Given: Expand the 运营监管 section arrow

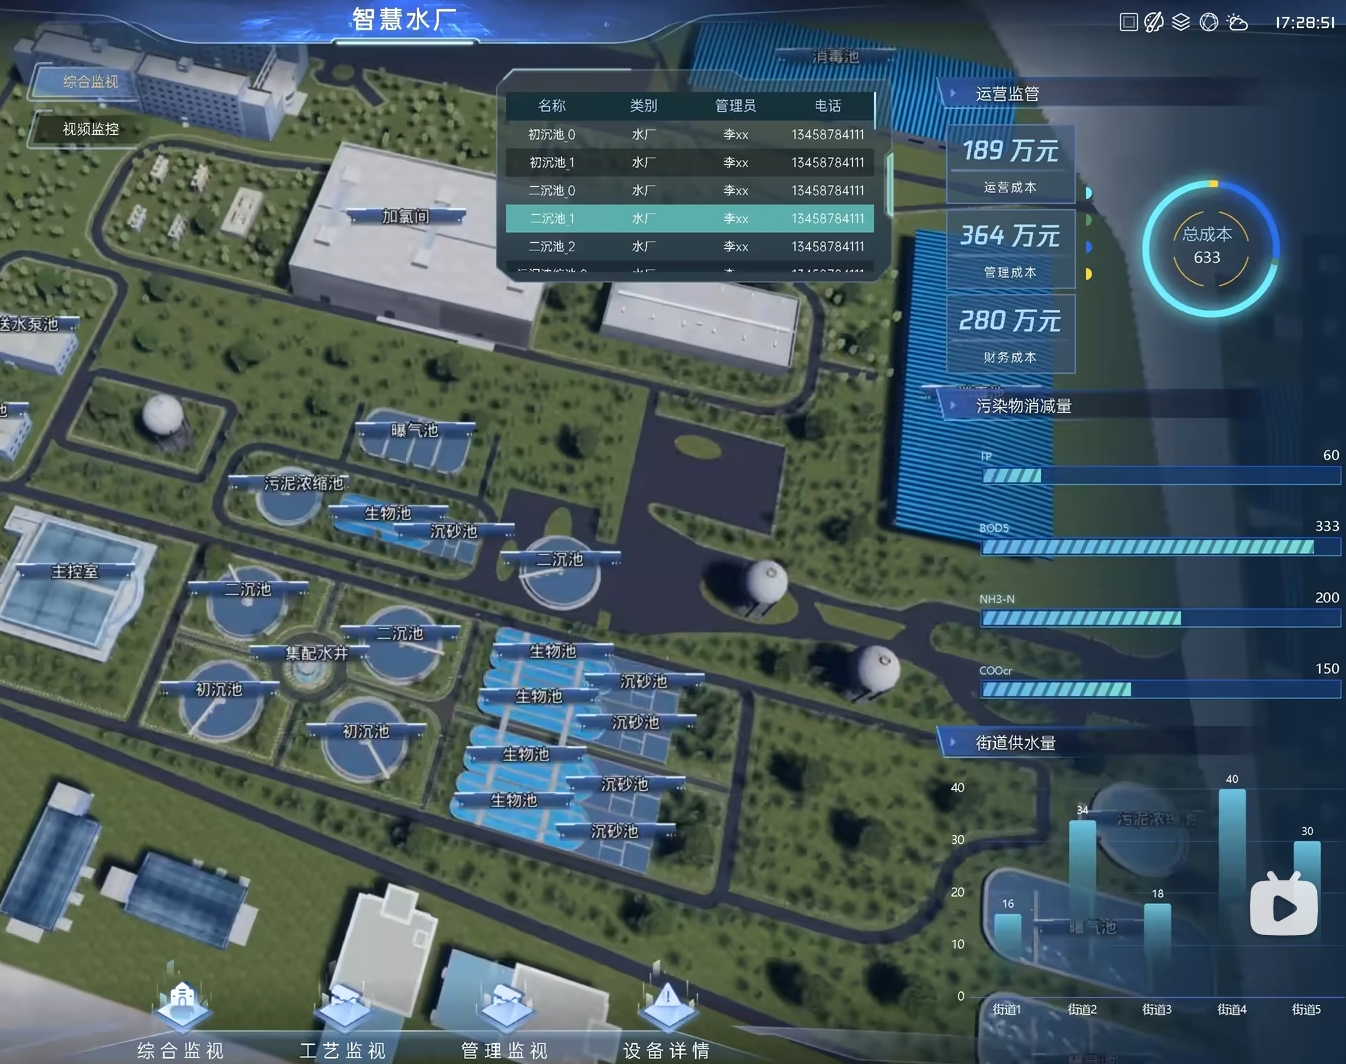Looking at the screenshot, I should [953, 94].
